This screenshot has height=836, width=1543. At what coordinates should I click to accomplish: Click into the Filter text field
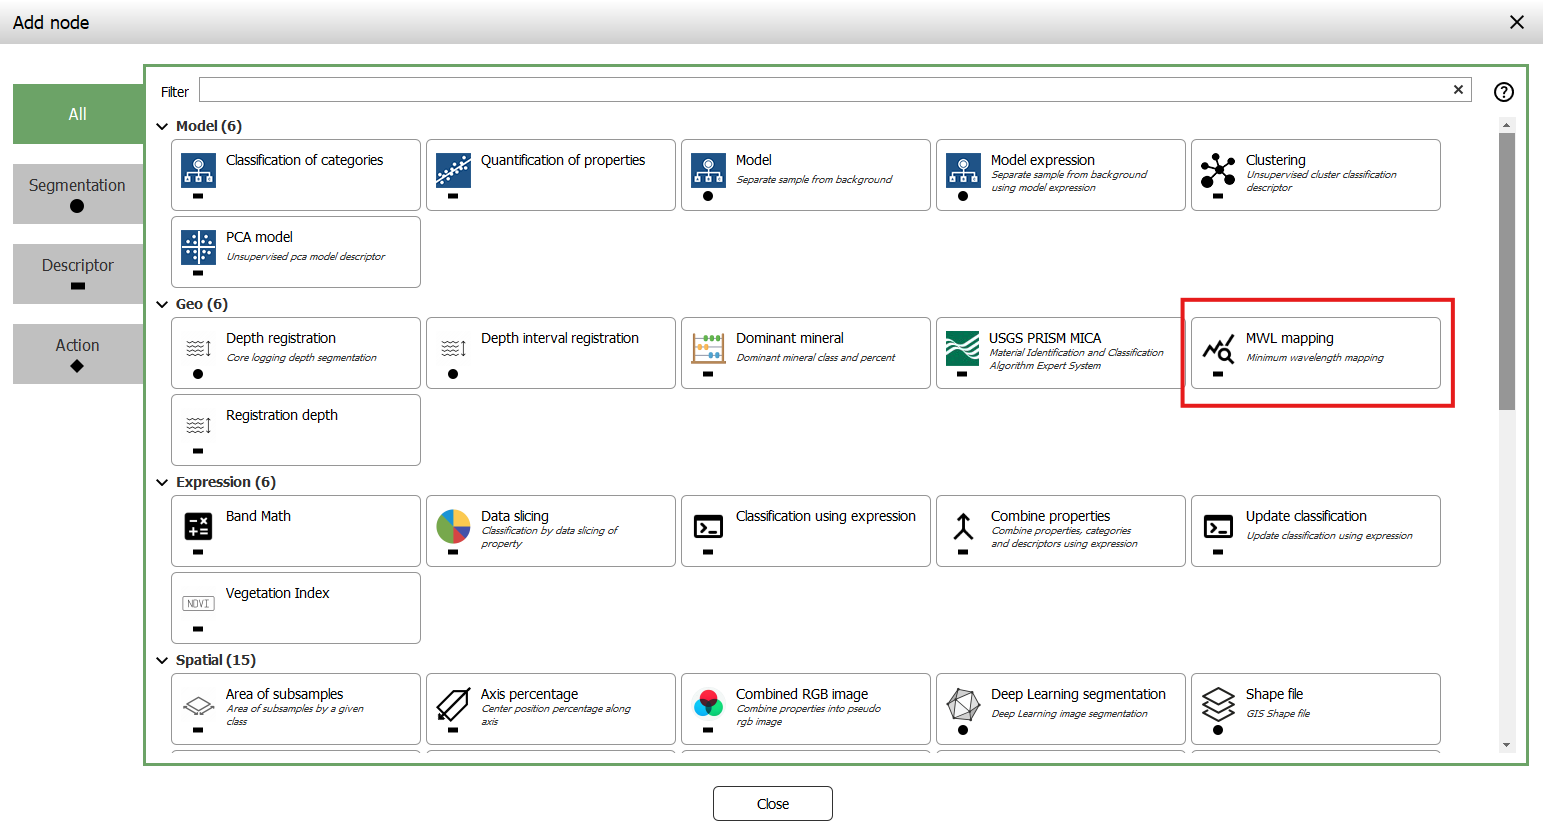click(x=820, y=91)
